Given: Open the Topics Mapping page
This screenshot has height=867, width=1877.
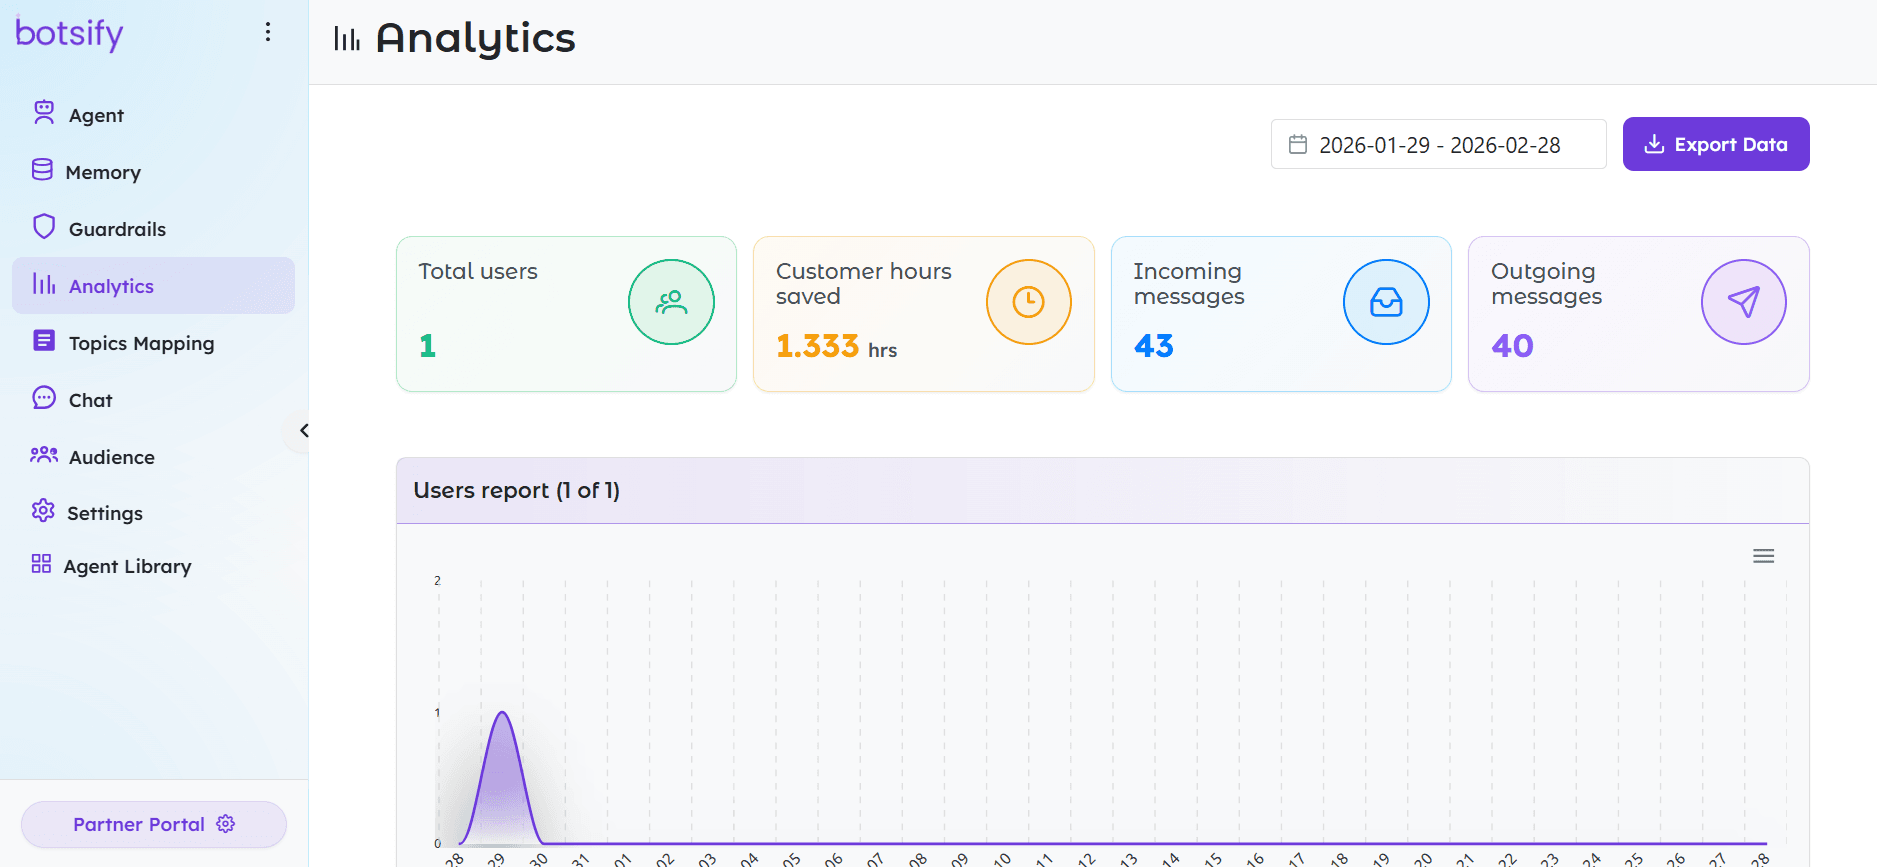Looking at the screenshot, I should coord(141,343).
